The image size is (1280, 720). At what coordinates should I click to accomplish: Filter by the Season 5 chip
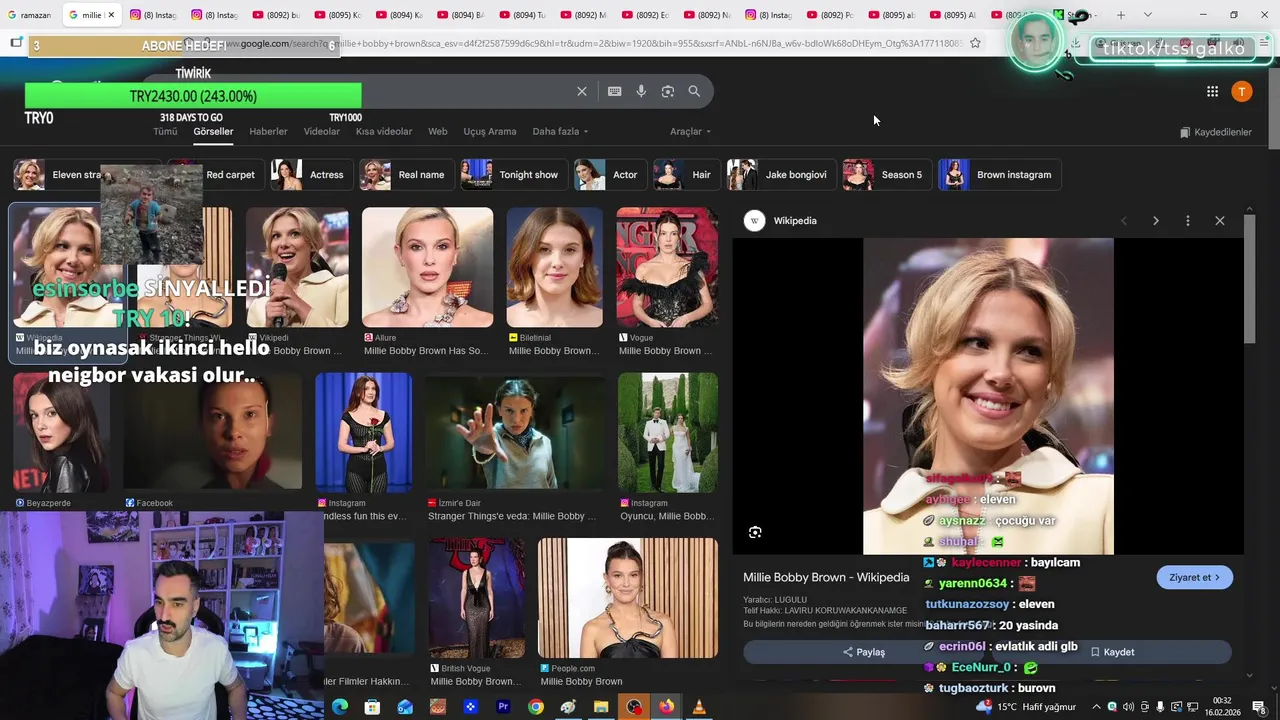(886, 175)
